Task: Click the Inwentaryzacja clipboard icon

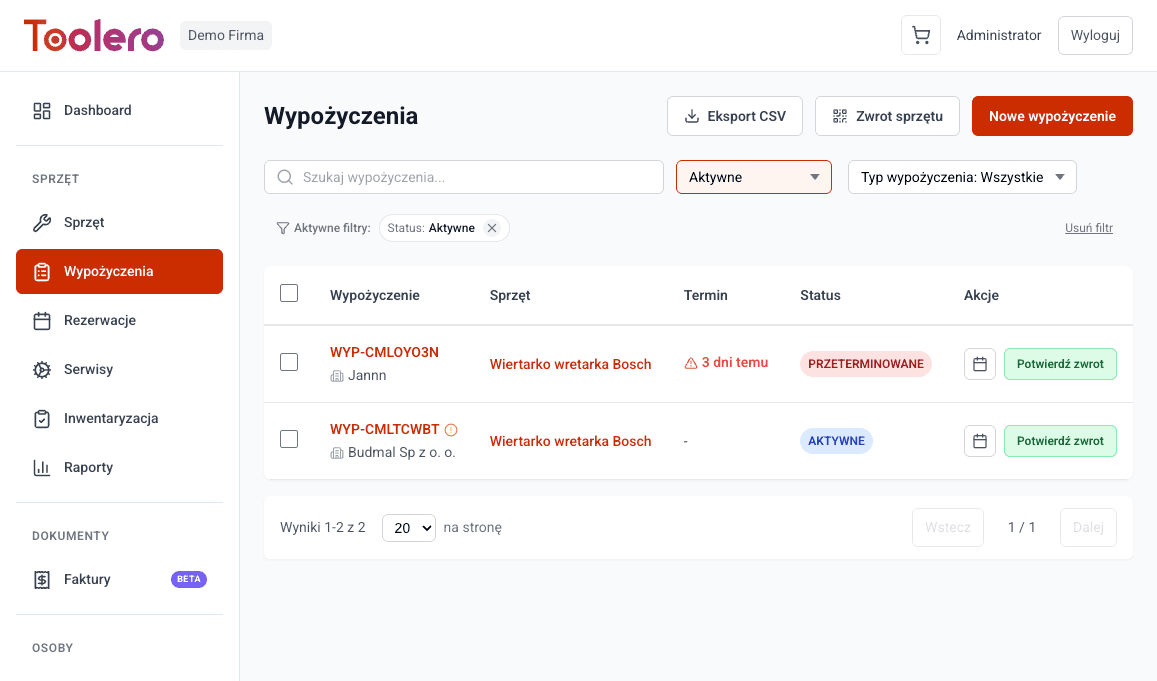Action: point(41,418)
